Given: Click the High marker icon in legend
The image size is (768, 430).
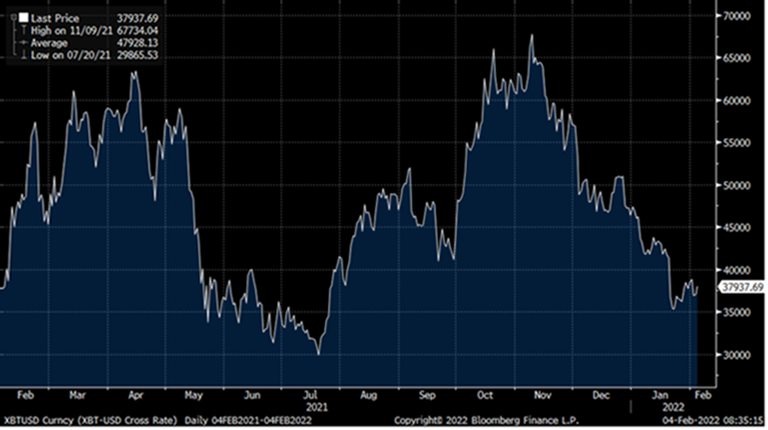Looking at the screenshot, I should (22, 30).
